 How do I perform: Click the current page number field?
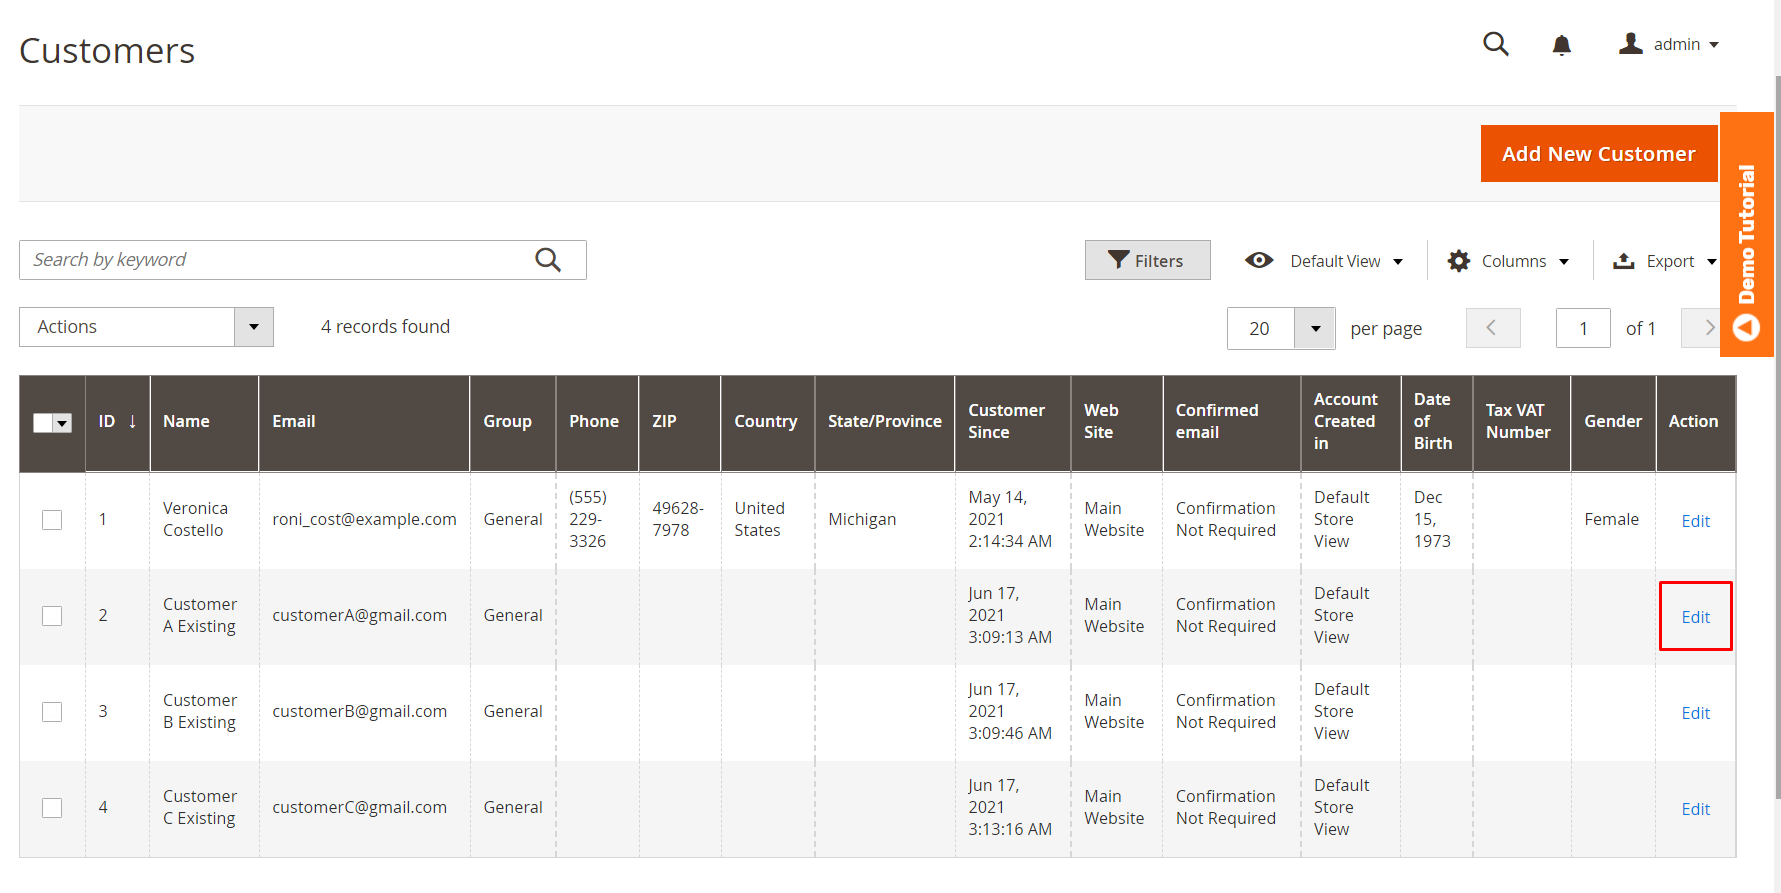pyautogui.click(x=1583, y=328)
